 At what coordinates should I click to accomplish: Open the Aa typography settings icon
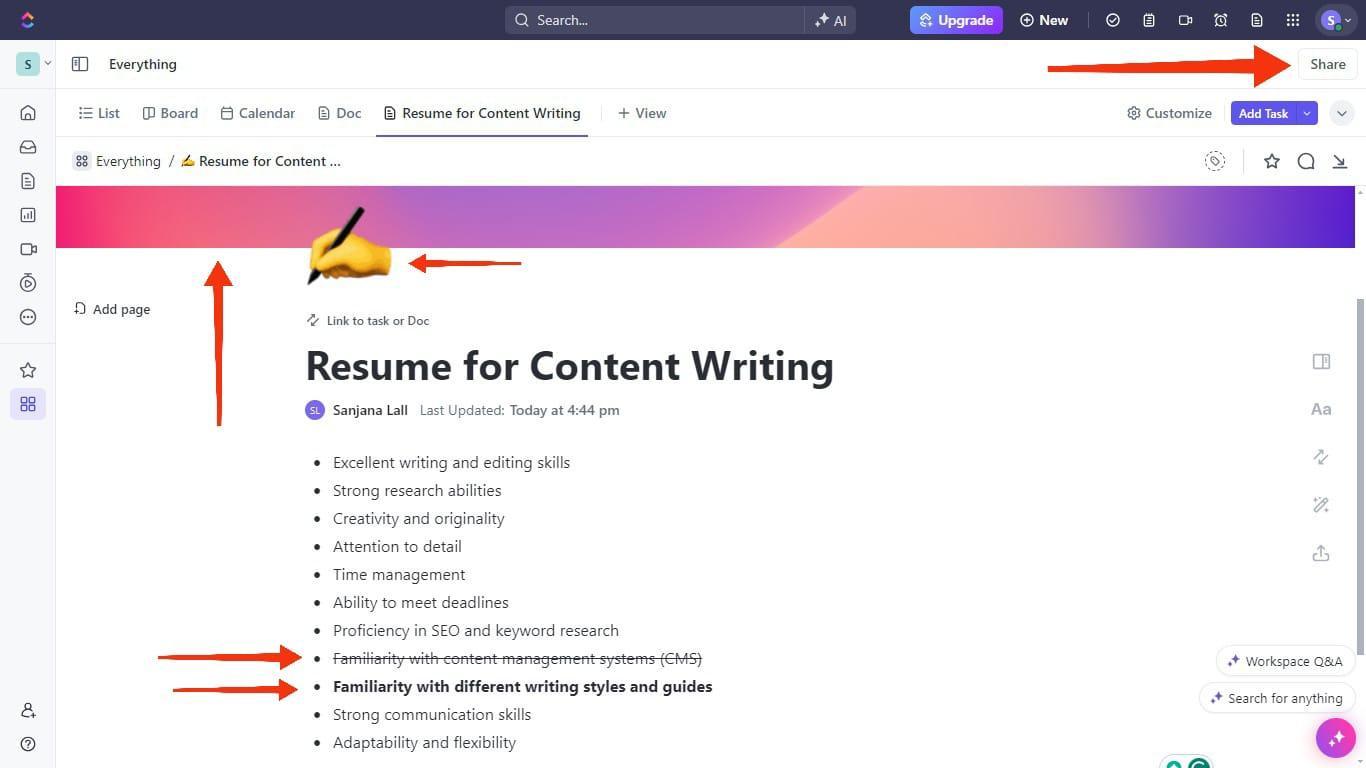point(1321,409)
